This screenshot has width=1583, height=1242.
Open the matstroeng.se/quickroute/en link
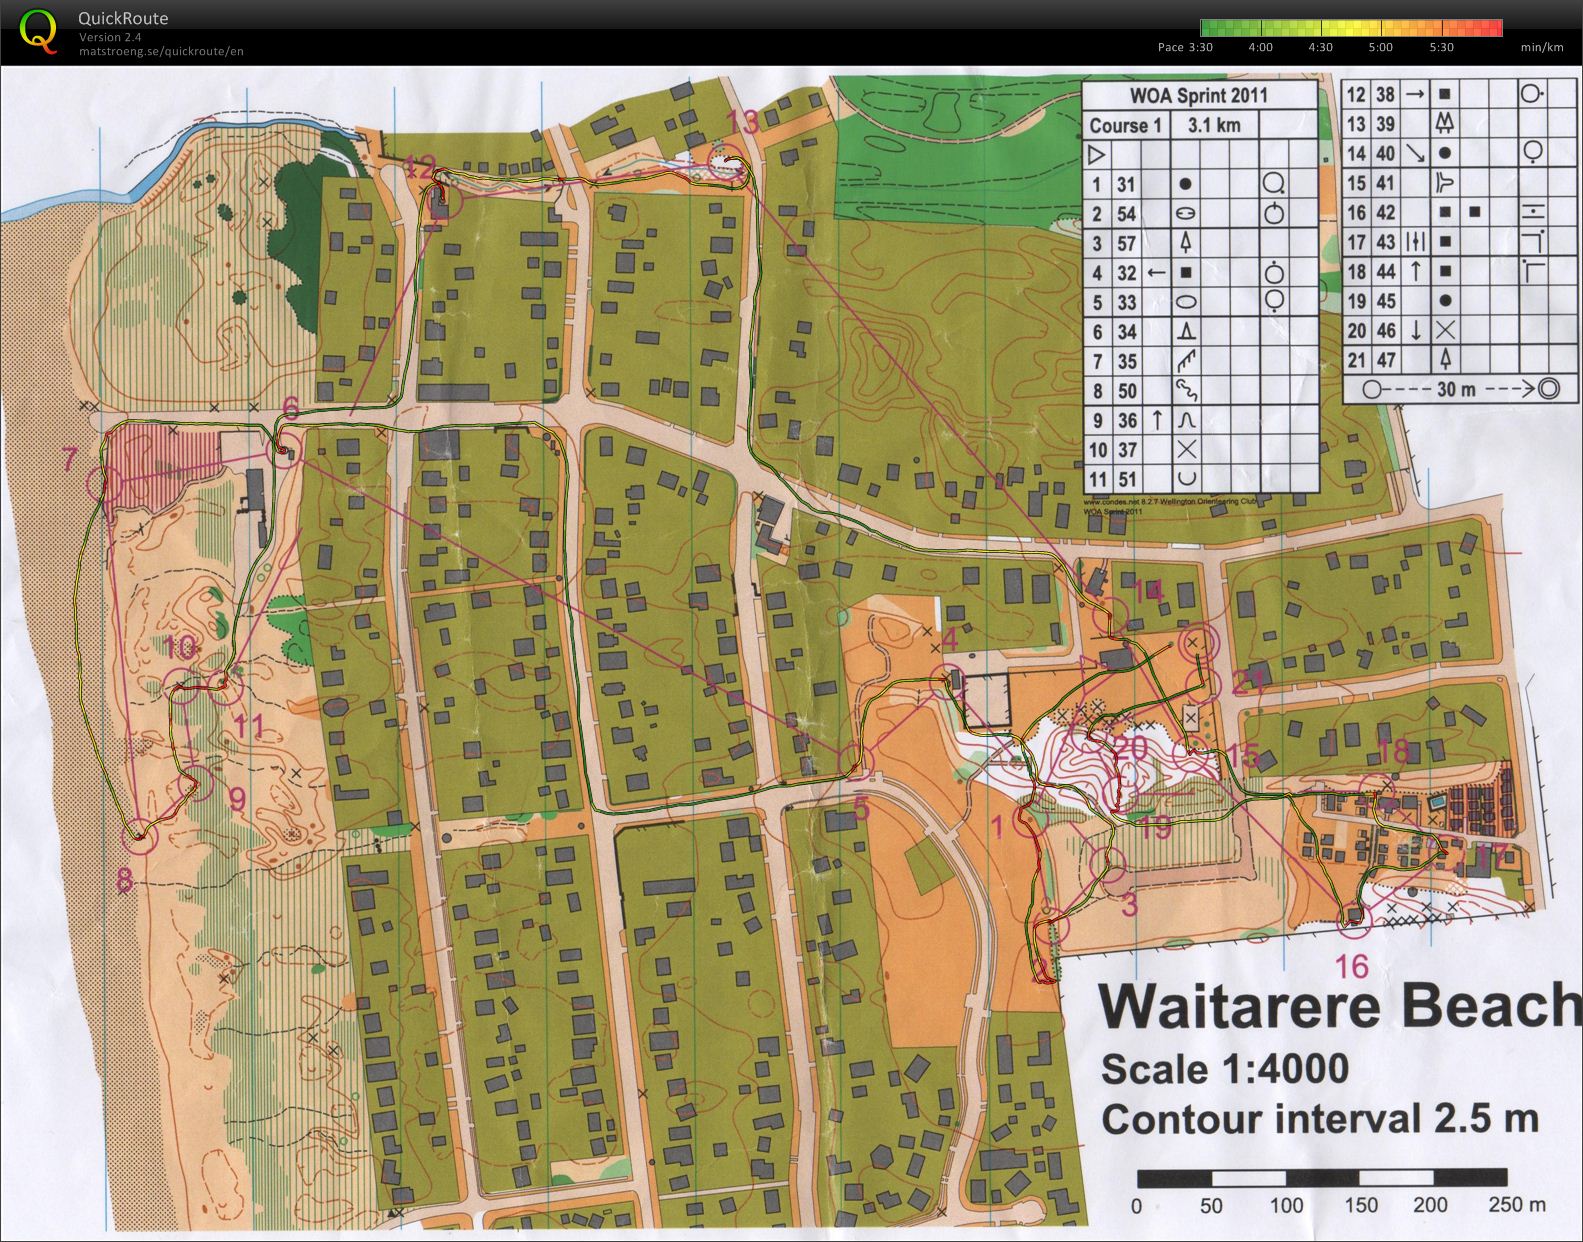tap(161, 51)
